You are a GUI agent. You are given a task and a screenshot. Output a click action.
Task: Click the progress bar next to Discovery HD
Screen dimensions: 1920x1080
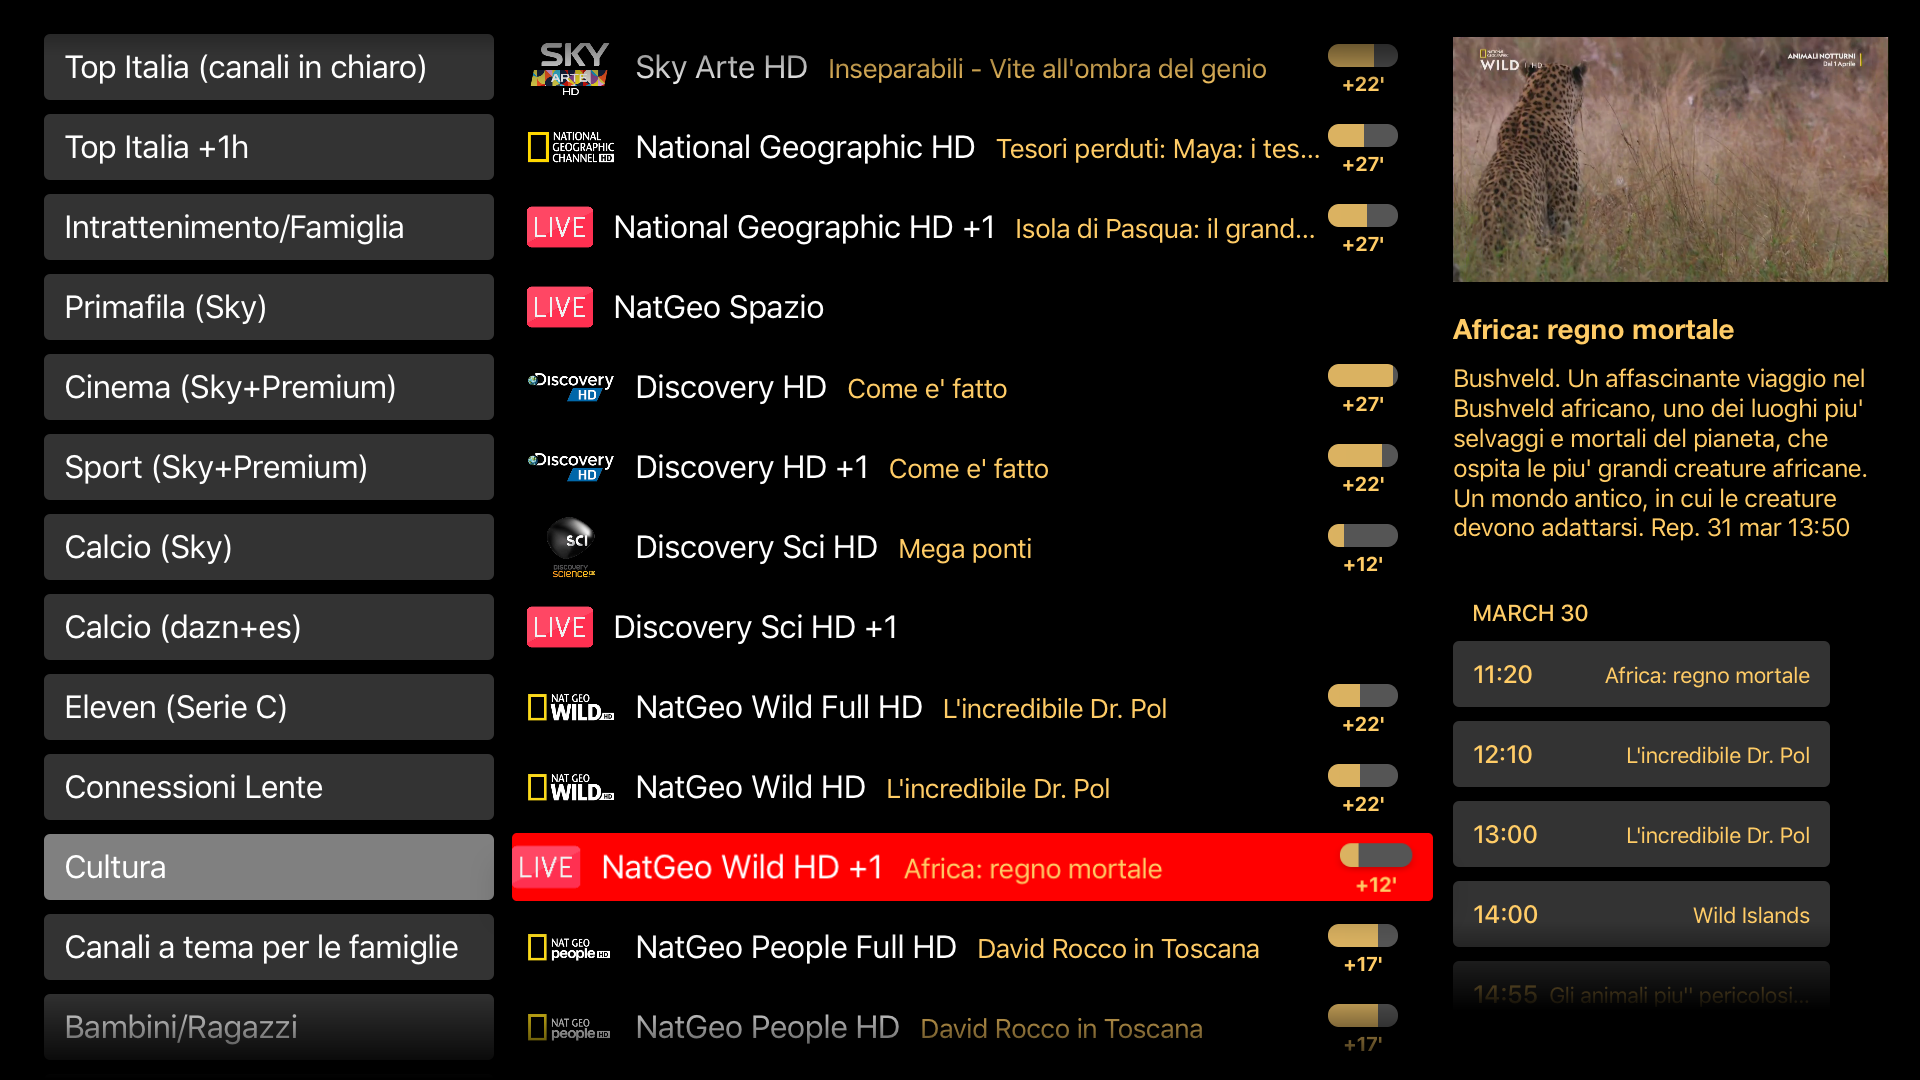coord(1362,375)
